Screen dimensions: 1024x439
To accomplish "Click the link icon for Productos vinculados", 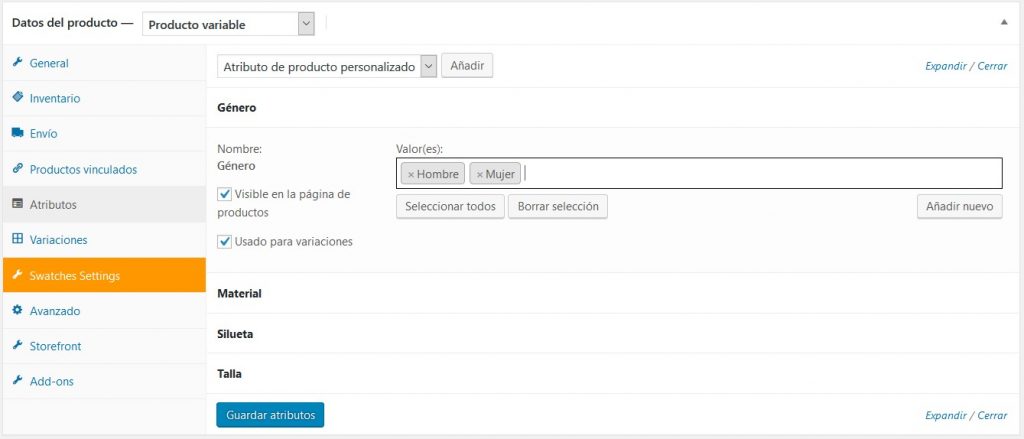I will [17, 169].
